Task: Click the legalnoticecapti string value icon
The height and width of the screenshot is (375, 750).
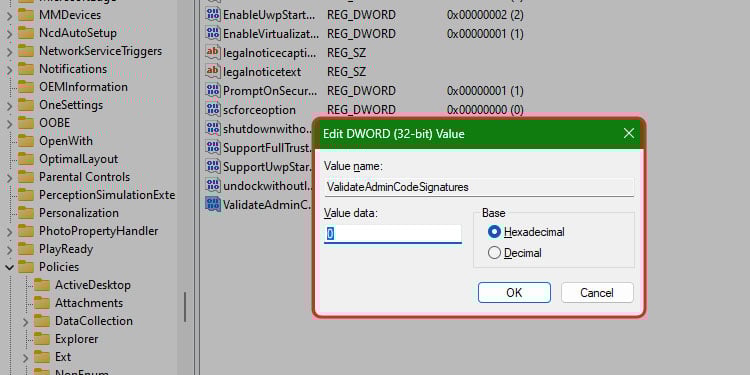Action: pos(212,53)
